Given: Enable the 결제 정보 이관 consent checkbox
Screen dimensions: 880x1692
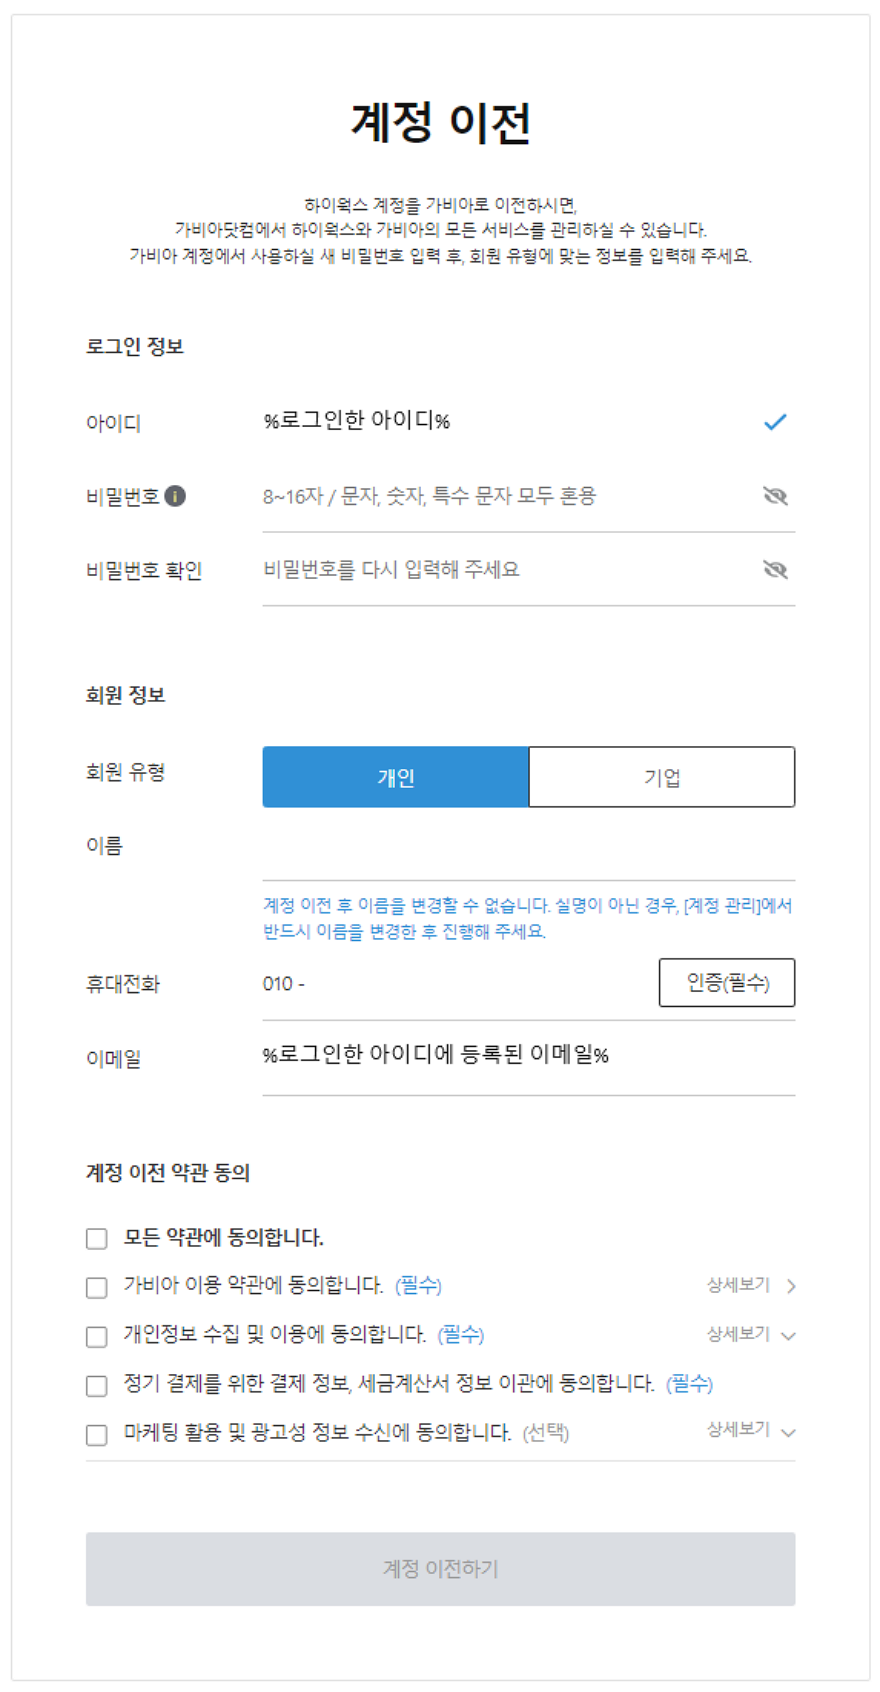Looking at the screenshot, I should (97, 1386).
